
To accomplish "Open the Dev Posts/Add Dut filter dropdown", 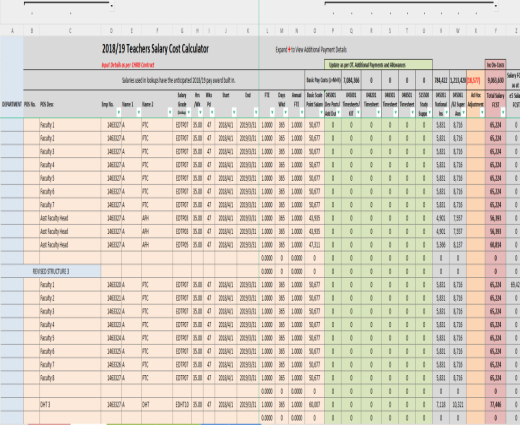I will point(338,112).
